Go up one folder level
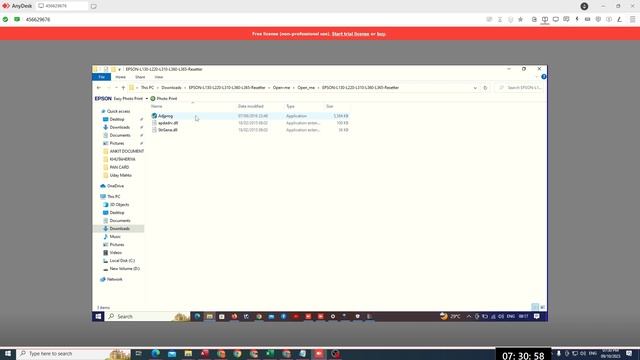 coord(123,88)
